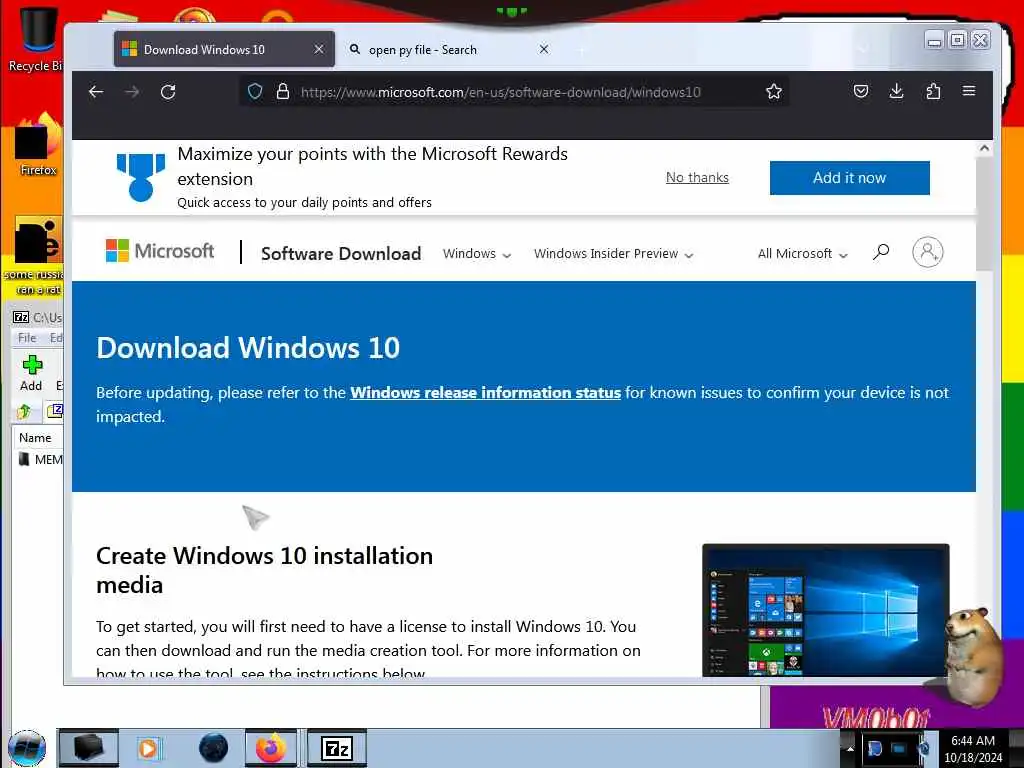1024x768 pixels.
Task: Open the extensions puzzle icon
Action: point(933,91)
